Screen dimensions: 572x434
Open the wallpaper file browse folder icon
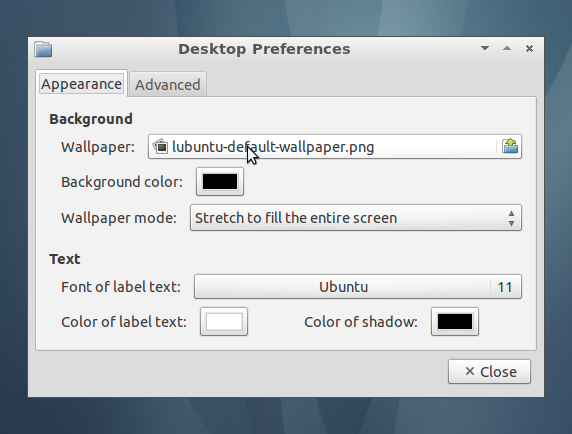[x=510, y=147]
